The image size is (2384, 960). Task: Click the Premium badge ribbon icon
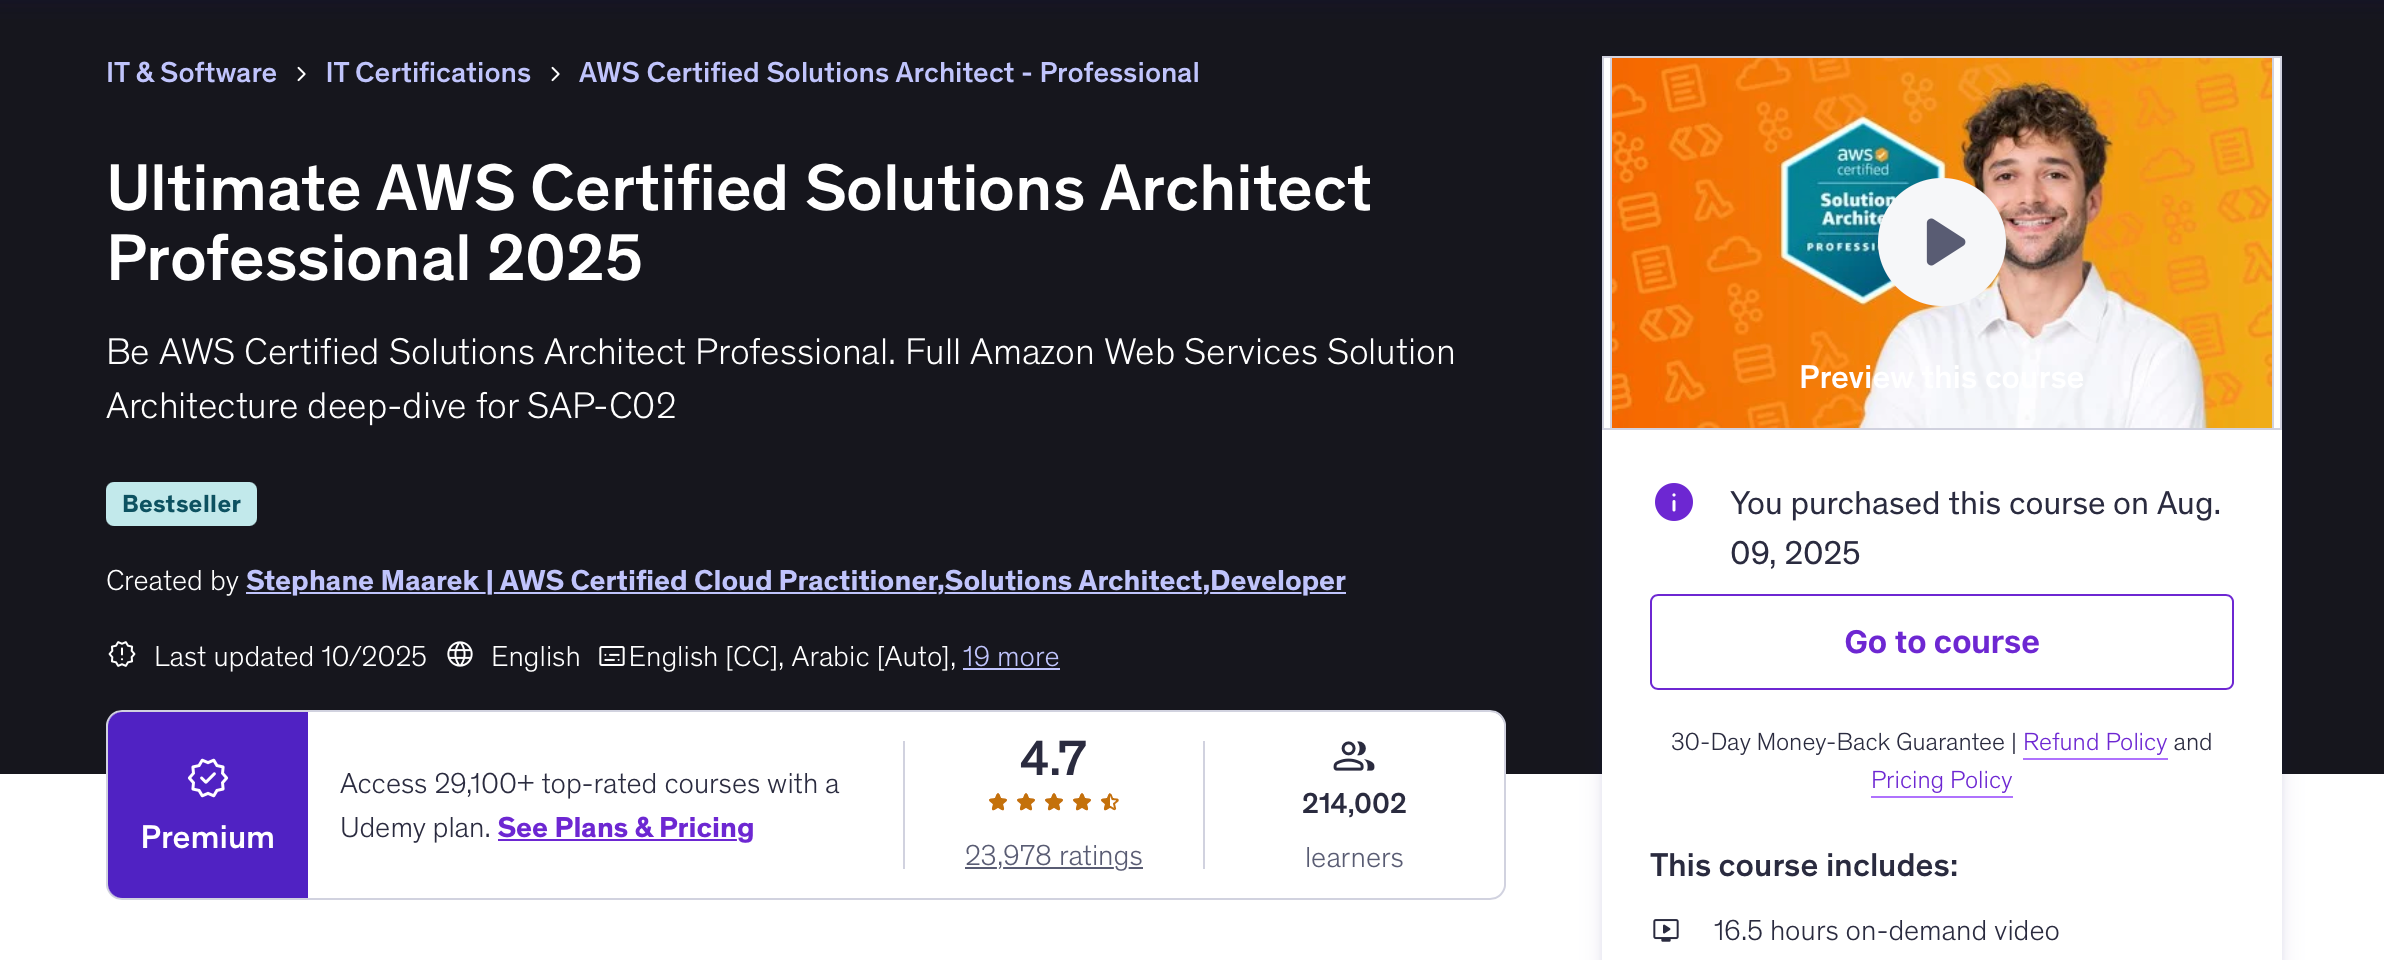tap(206, 779)
